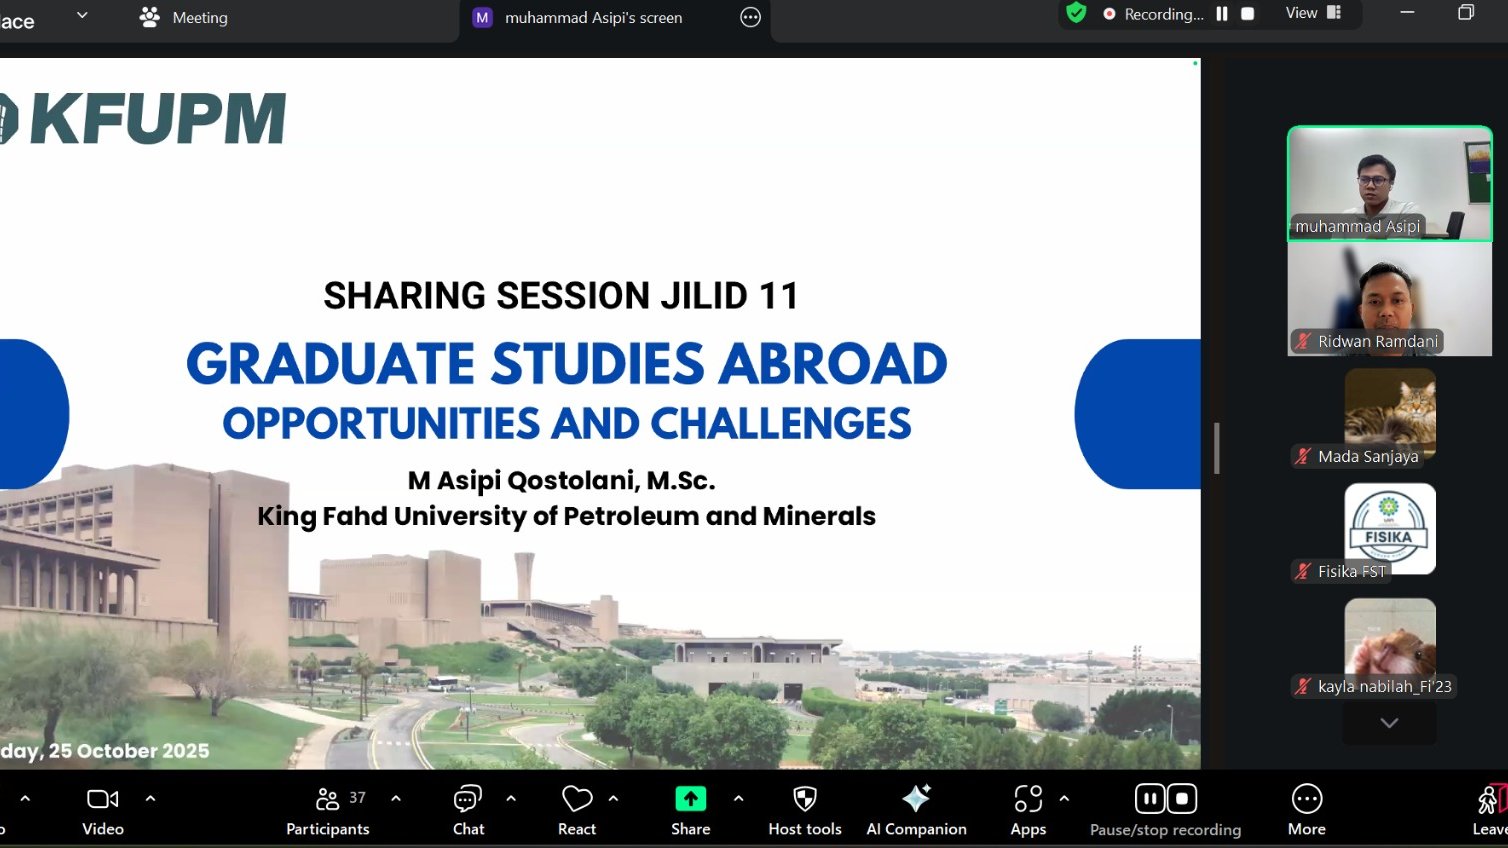
Task: Stop the recording in the top bar
Action: click(x=1247, y=14)
